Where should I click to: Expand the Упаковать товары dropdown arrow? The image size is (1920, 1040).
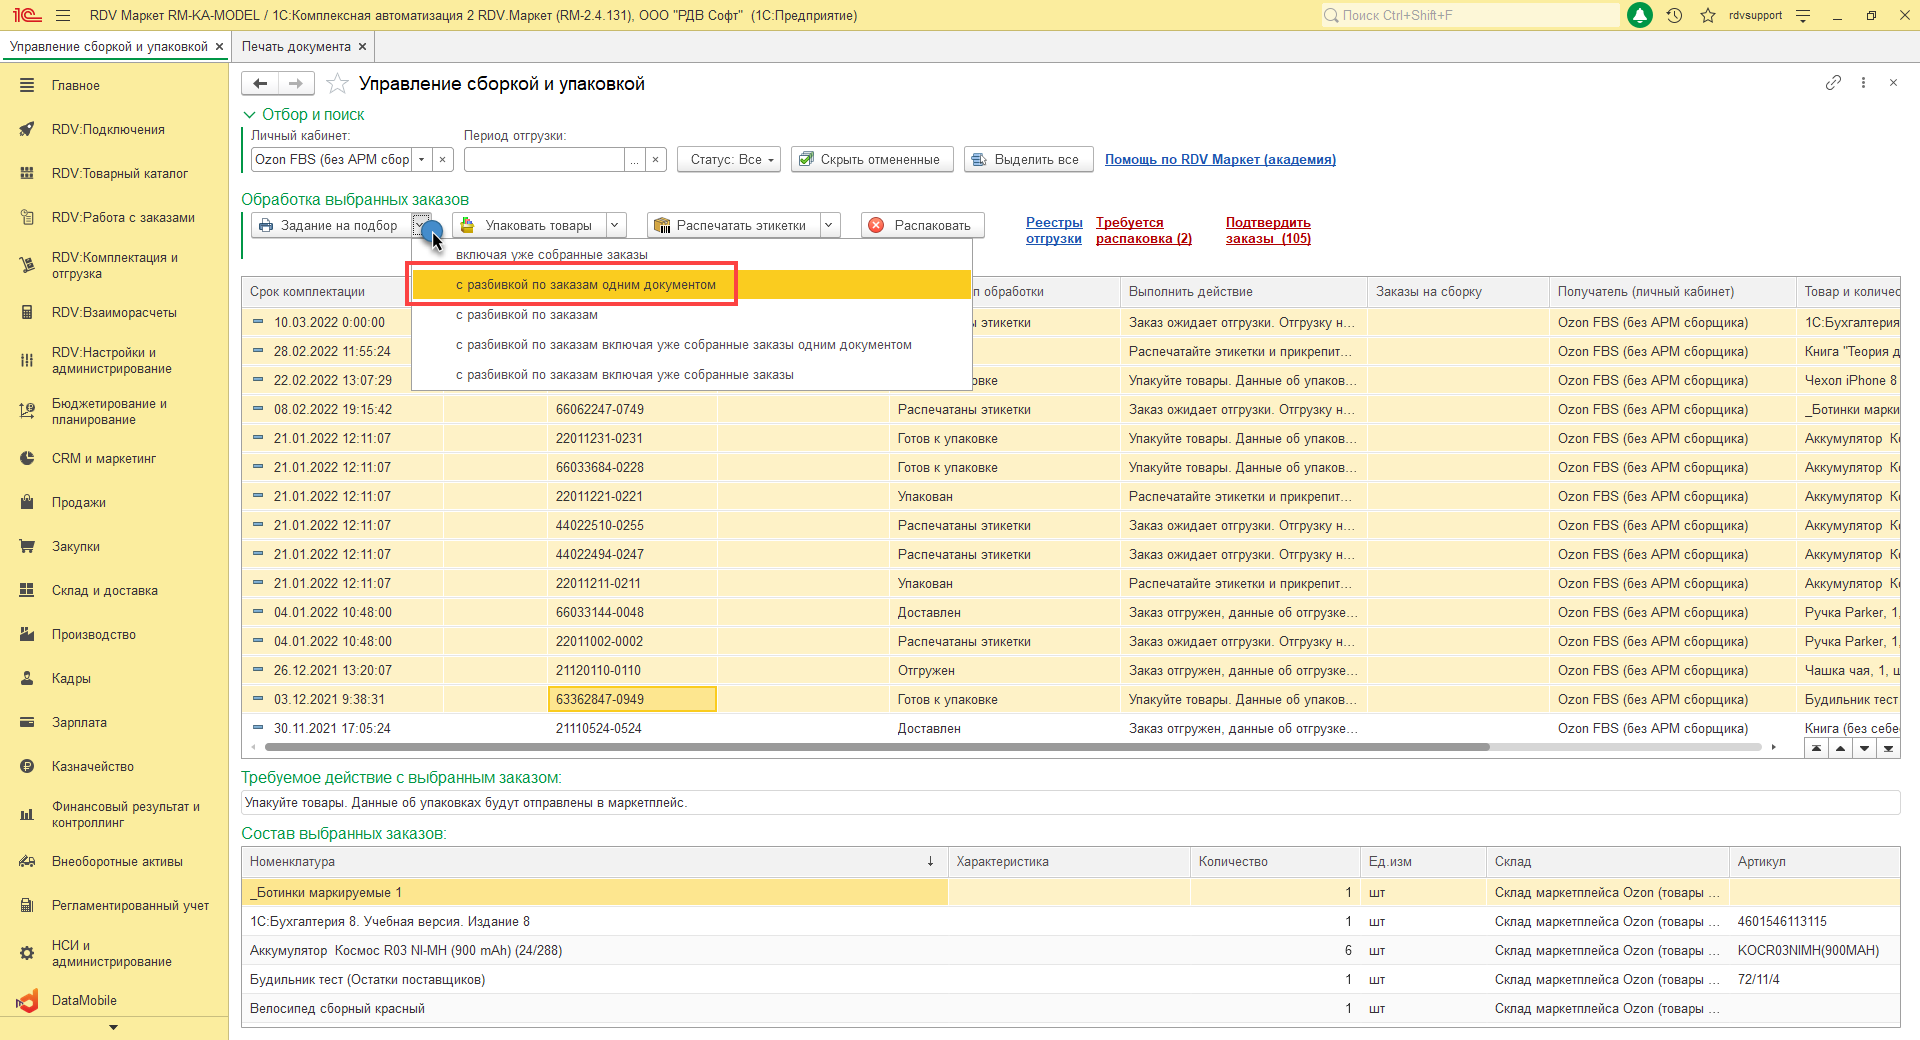tap(616, 226)
